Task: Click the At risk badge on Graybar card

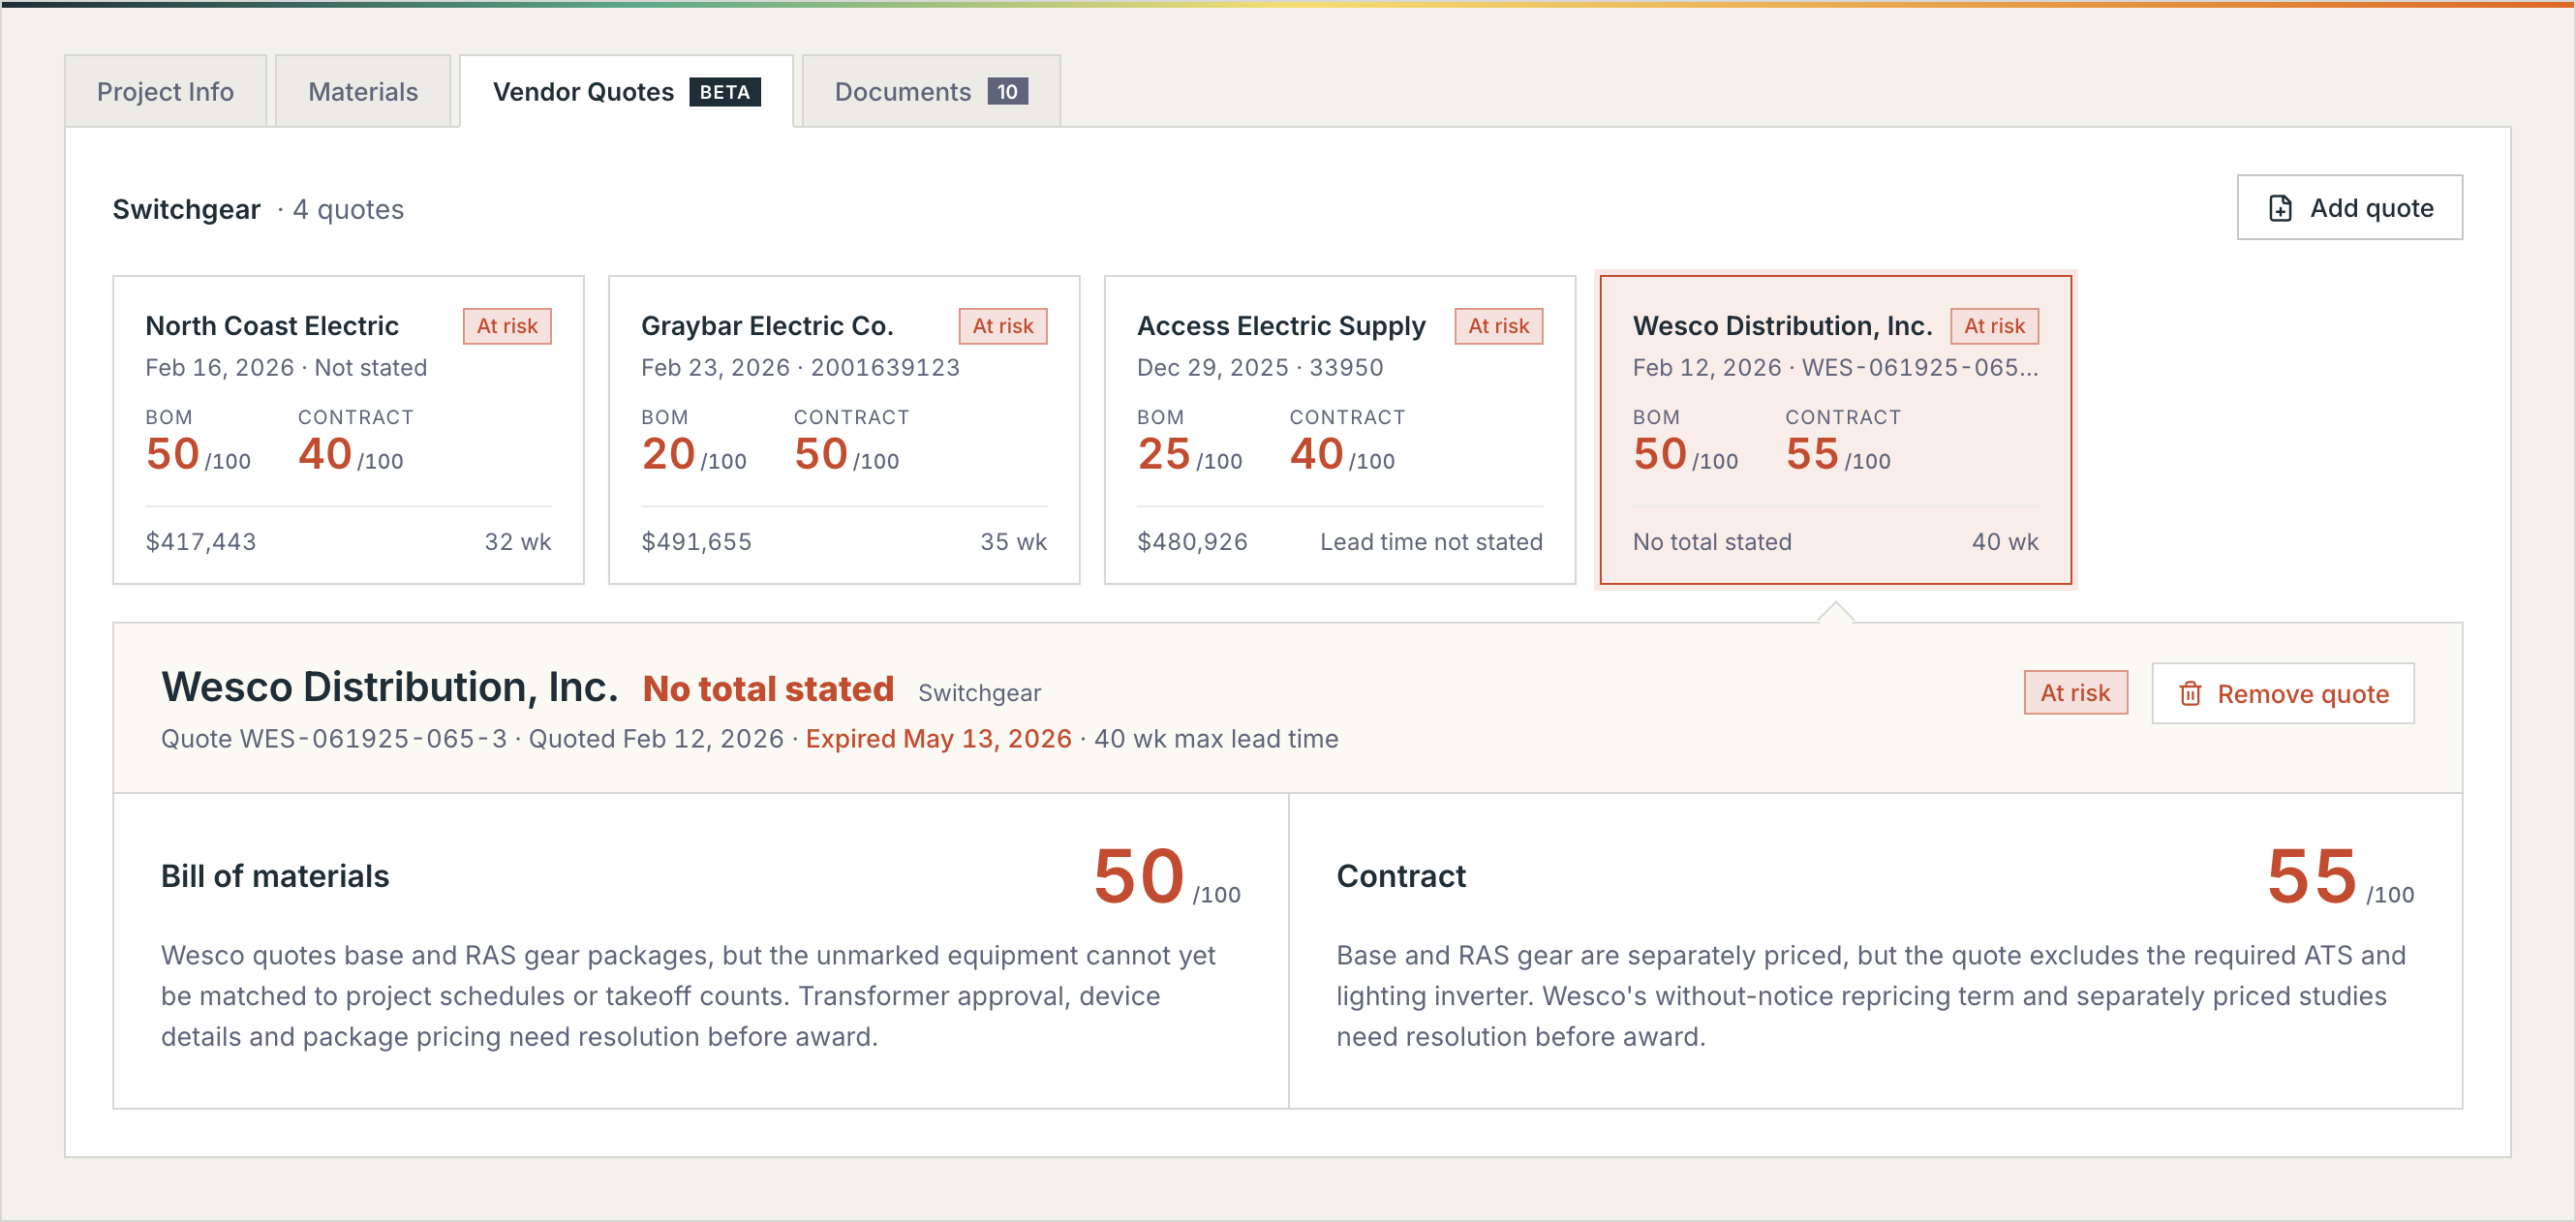Action: point(1003,326)
